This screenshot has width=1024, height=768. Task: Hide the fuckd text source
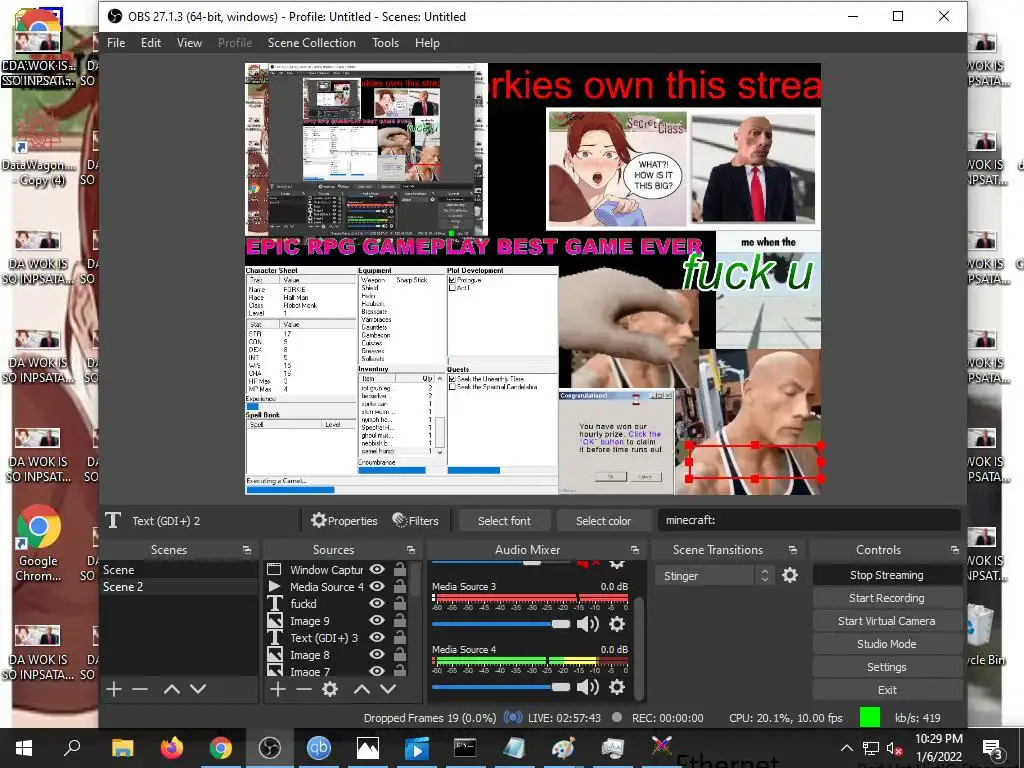[377, 603]
